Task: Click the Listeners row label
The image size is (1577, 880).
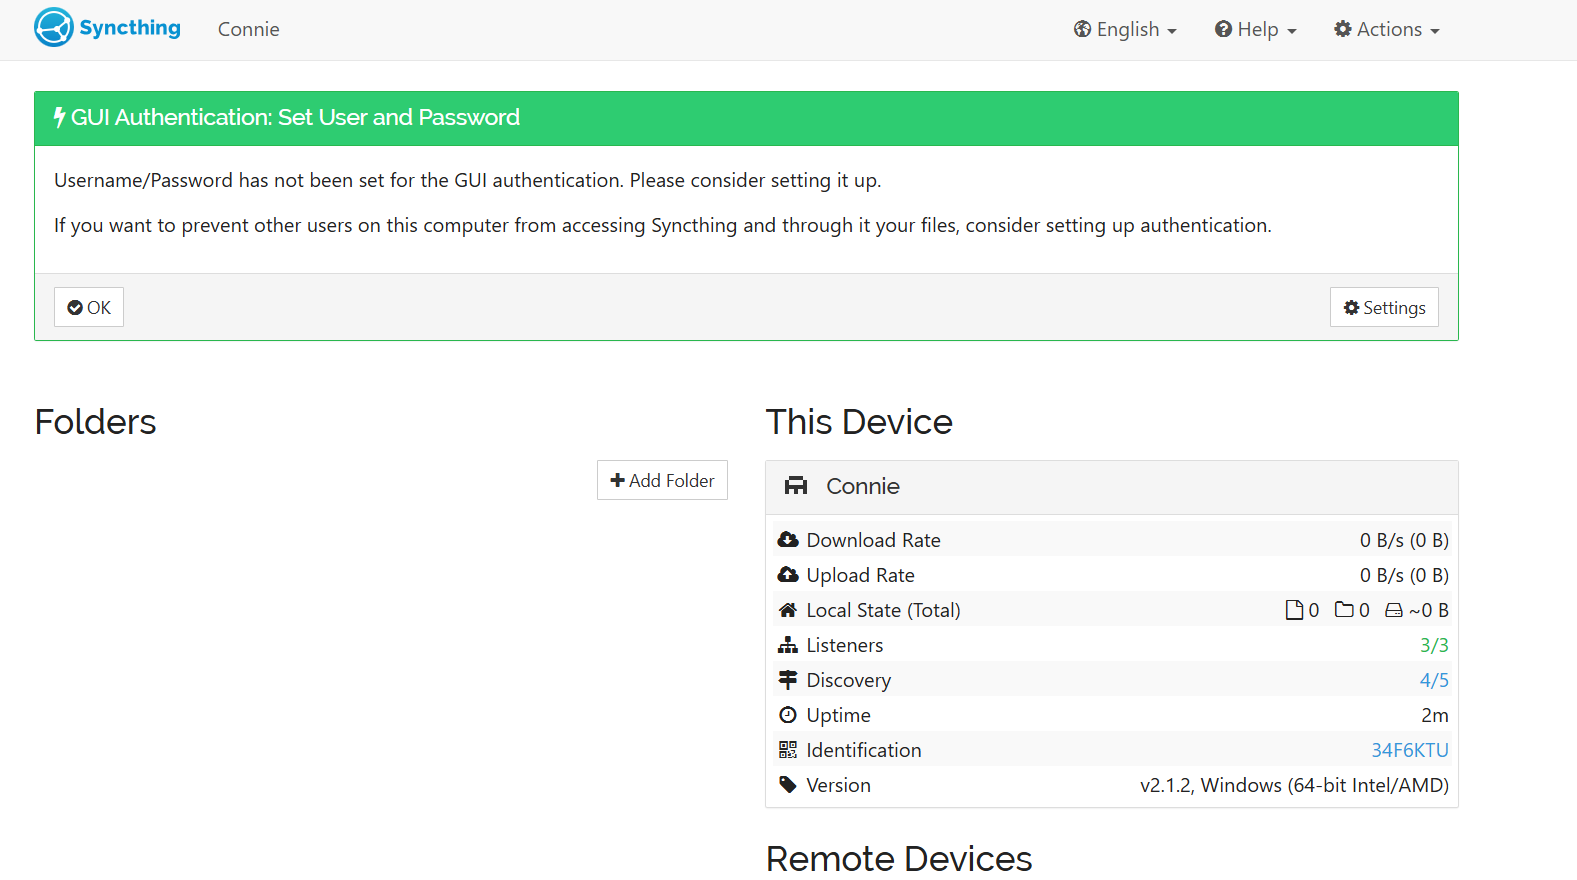Action: (845, 645)
